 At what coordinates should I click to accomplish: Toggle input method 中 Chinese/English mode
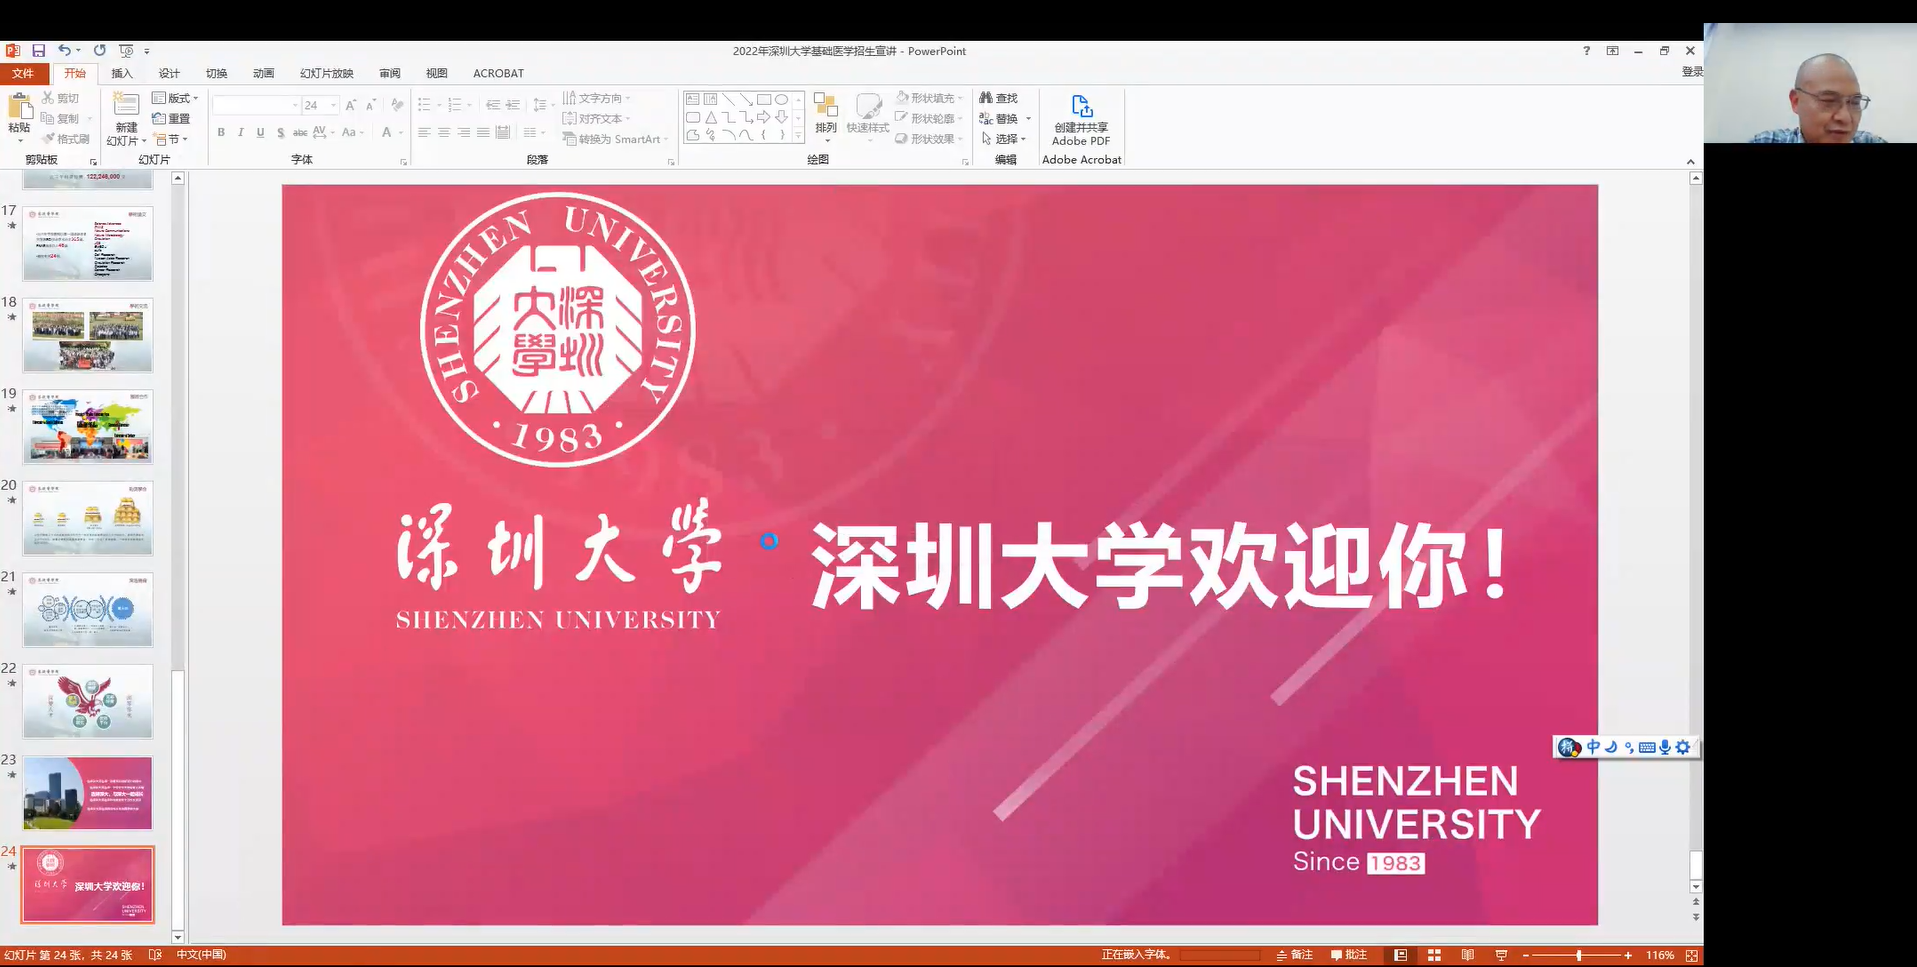point(1593,747)
